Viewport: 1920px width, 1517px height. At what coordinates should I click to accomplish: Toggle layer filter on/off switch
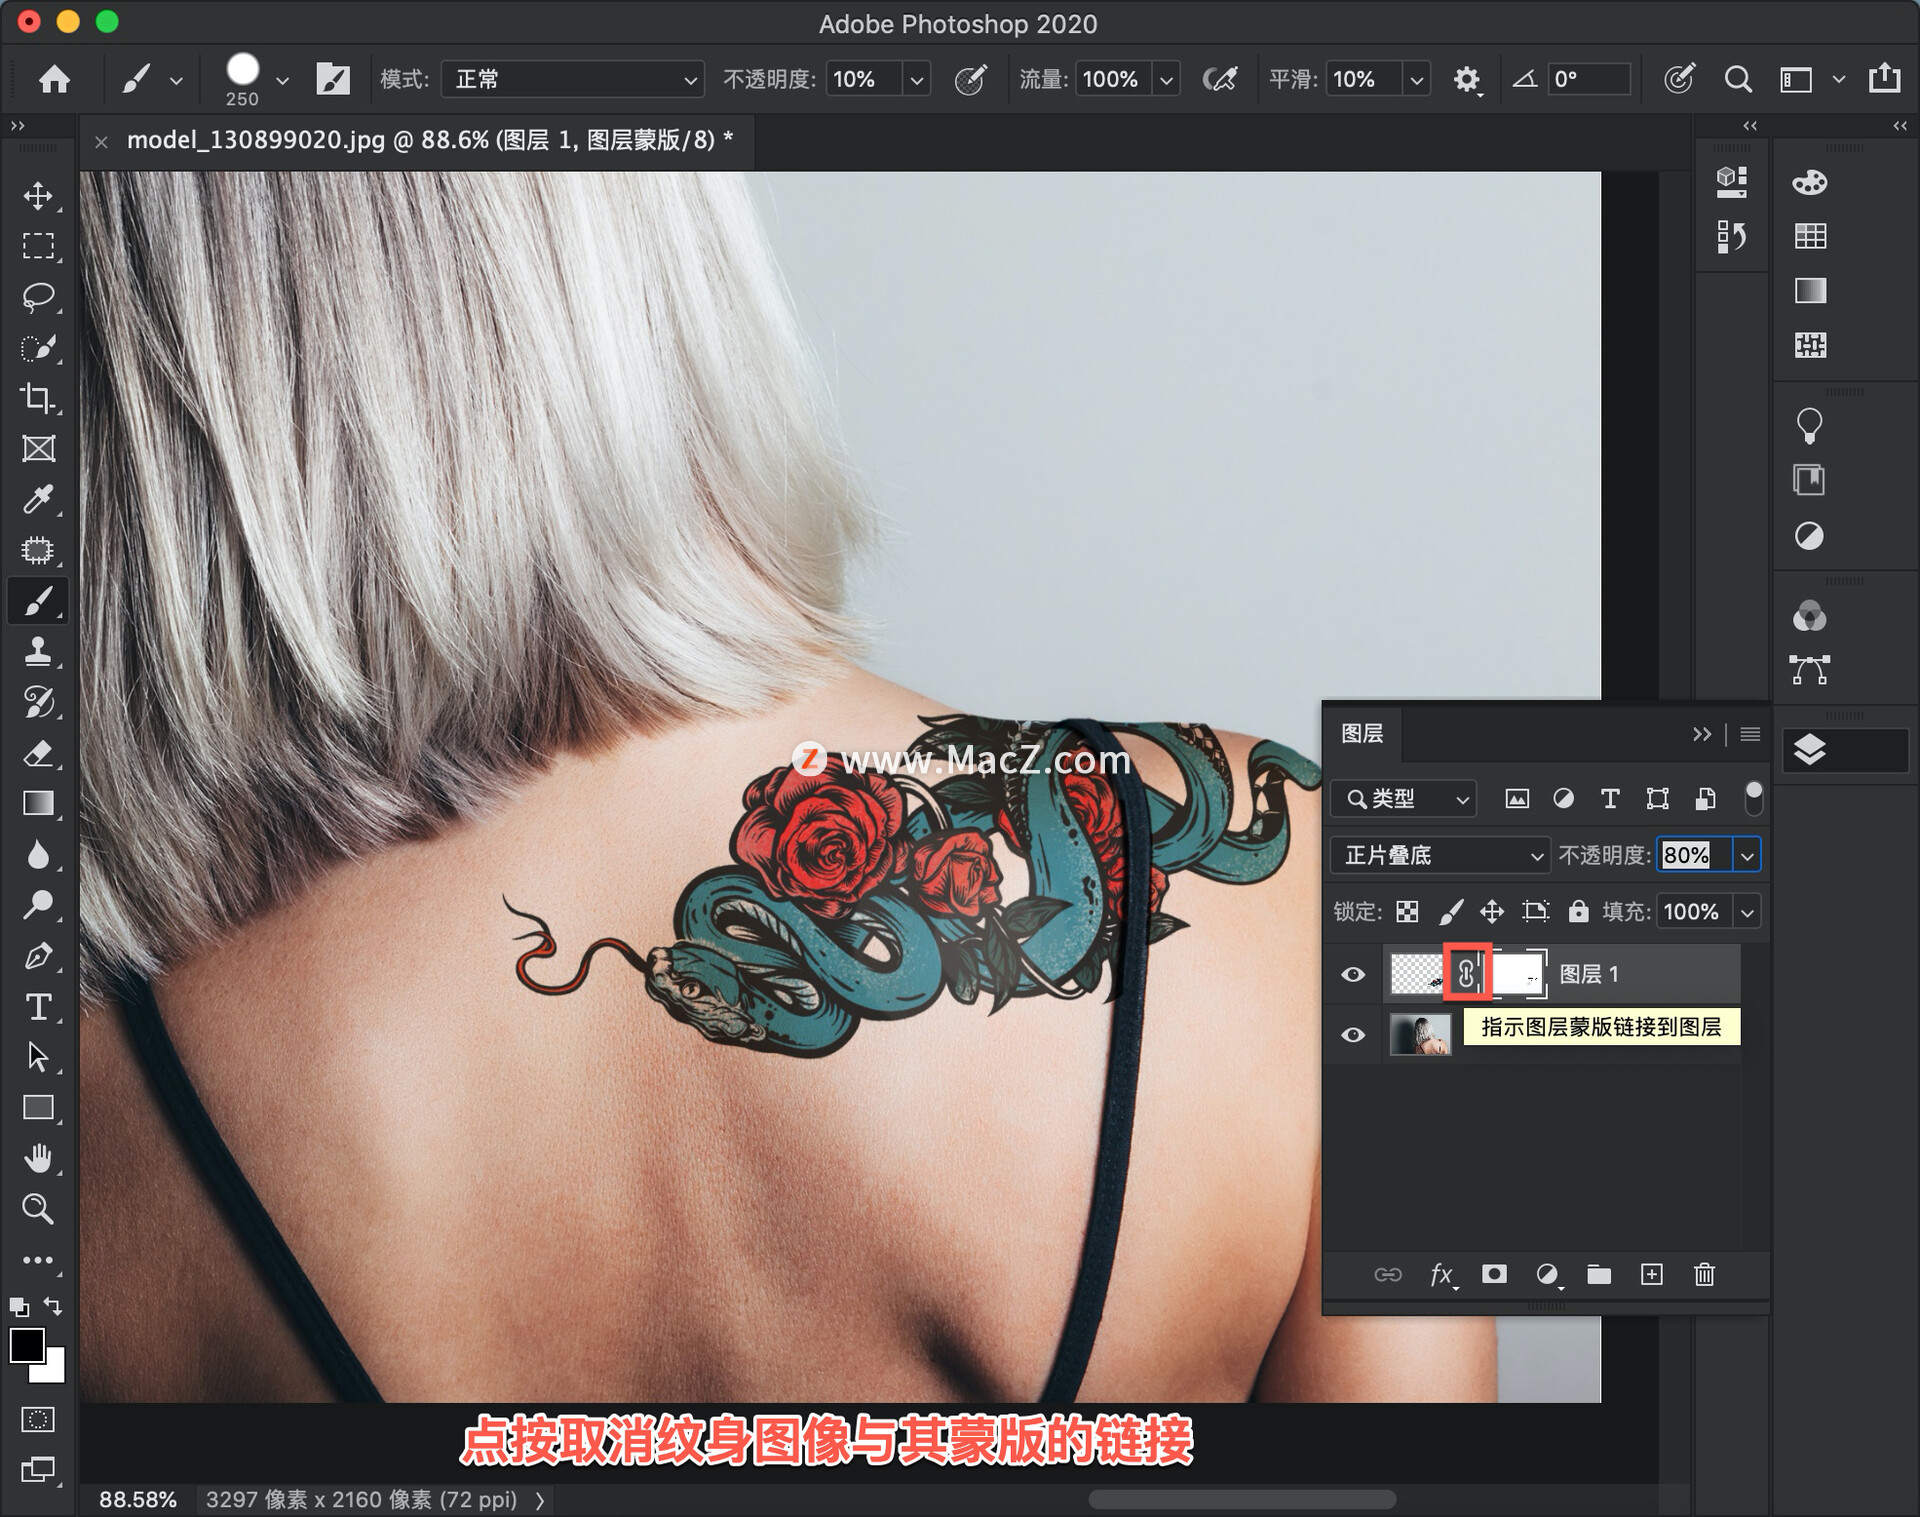pos(1753,798)
